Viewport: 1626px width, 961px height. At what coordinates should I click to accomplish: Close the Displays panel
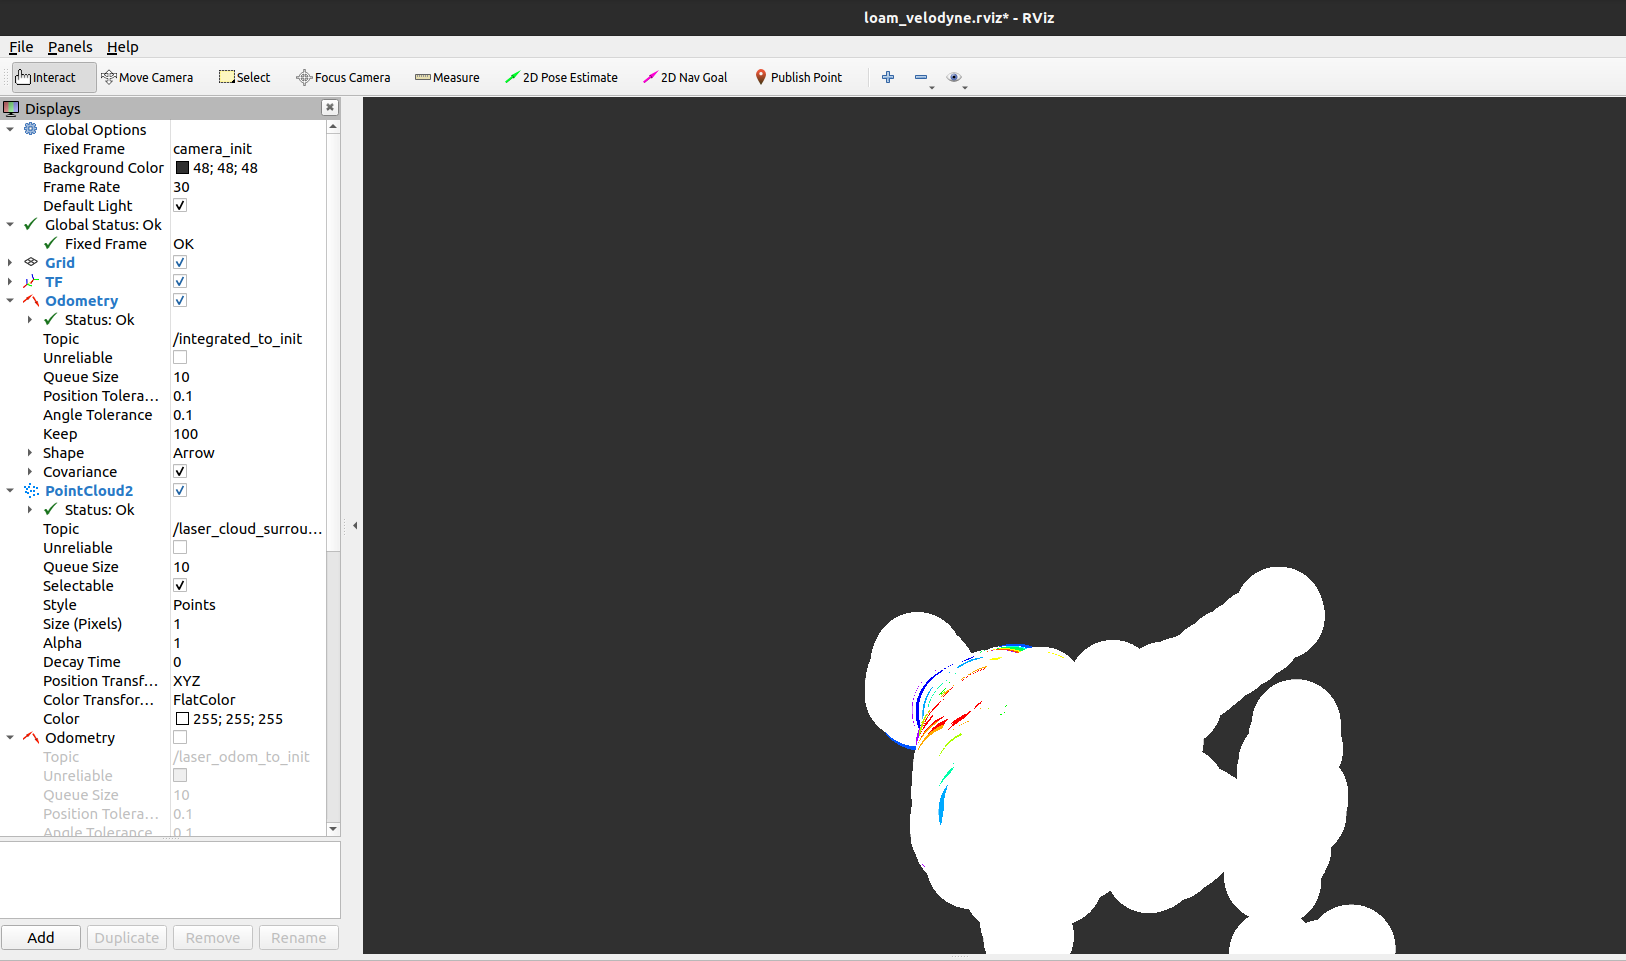(329, 107)
